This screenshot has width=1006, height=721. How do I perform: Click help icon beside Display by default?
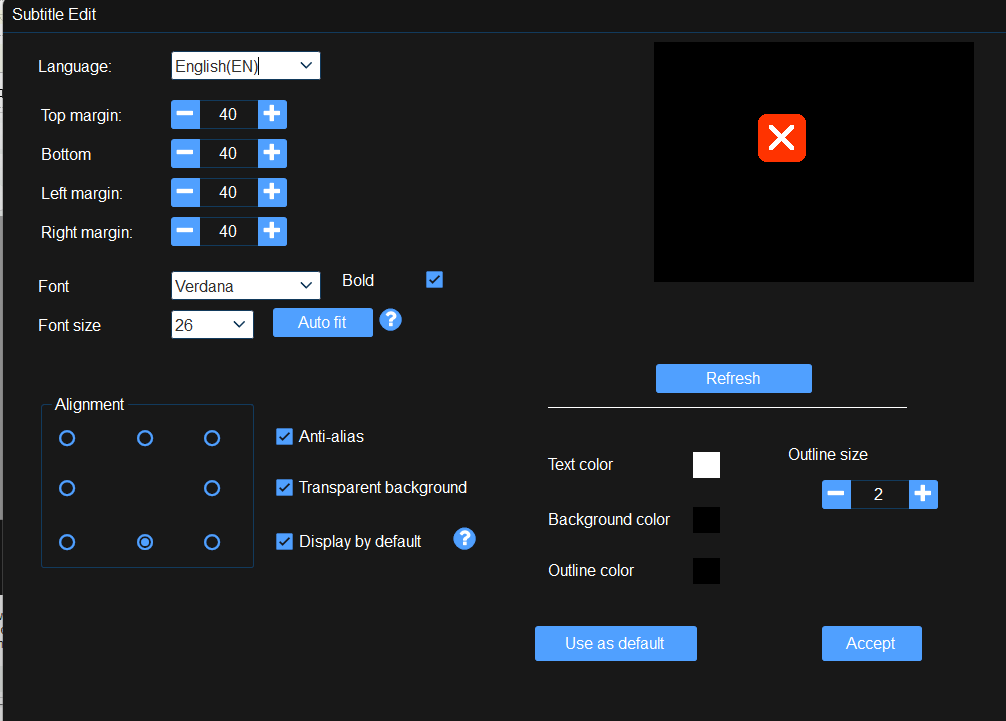click(464, 539)
